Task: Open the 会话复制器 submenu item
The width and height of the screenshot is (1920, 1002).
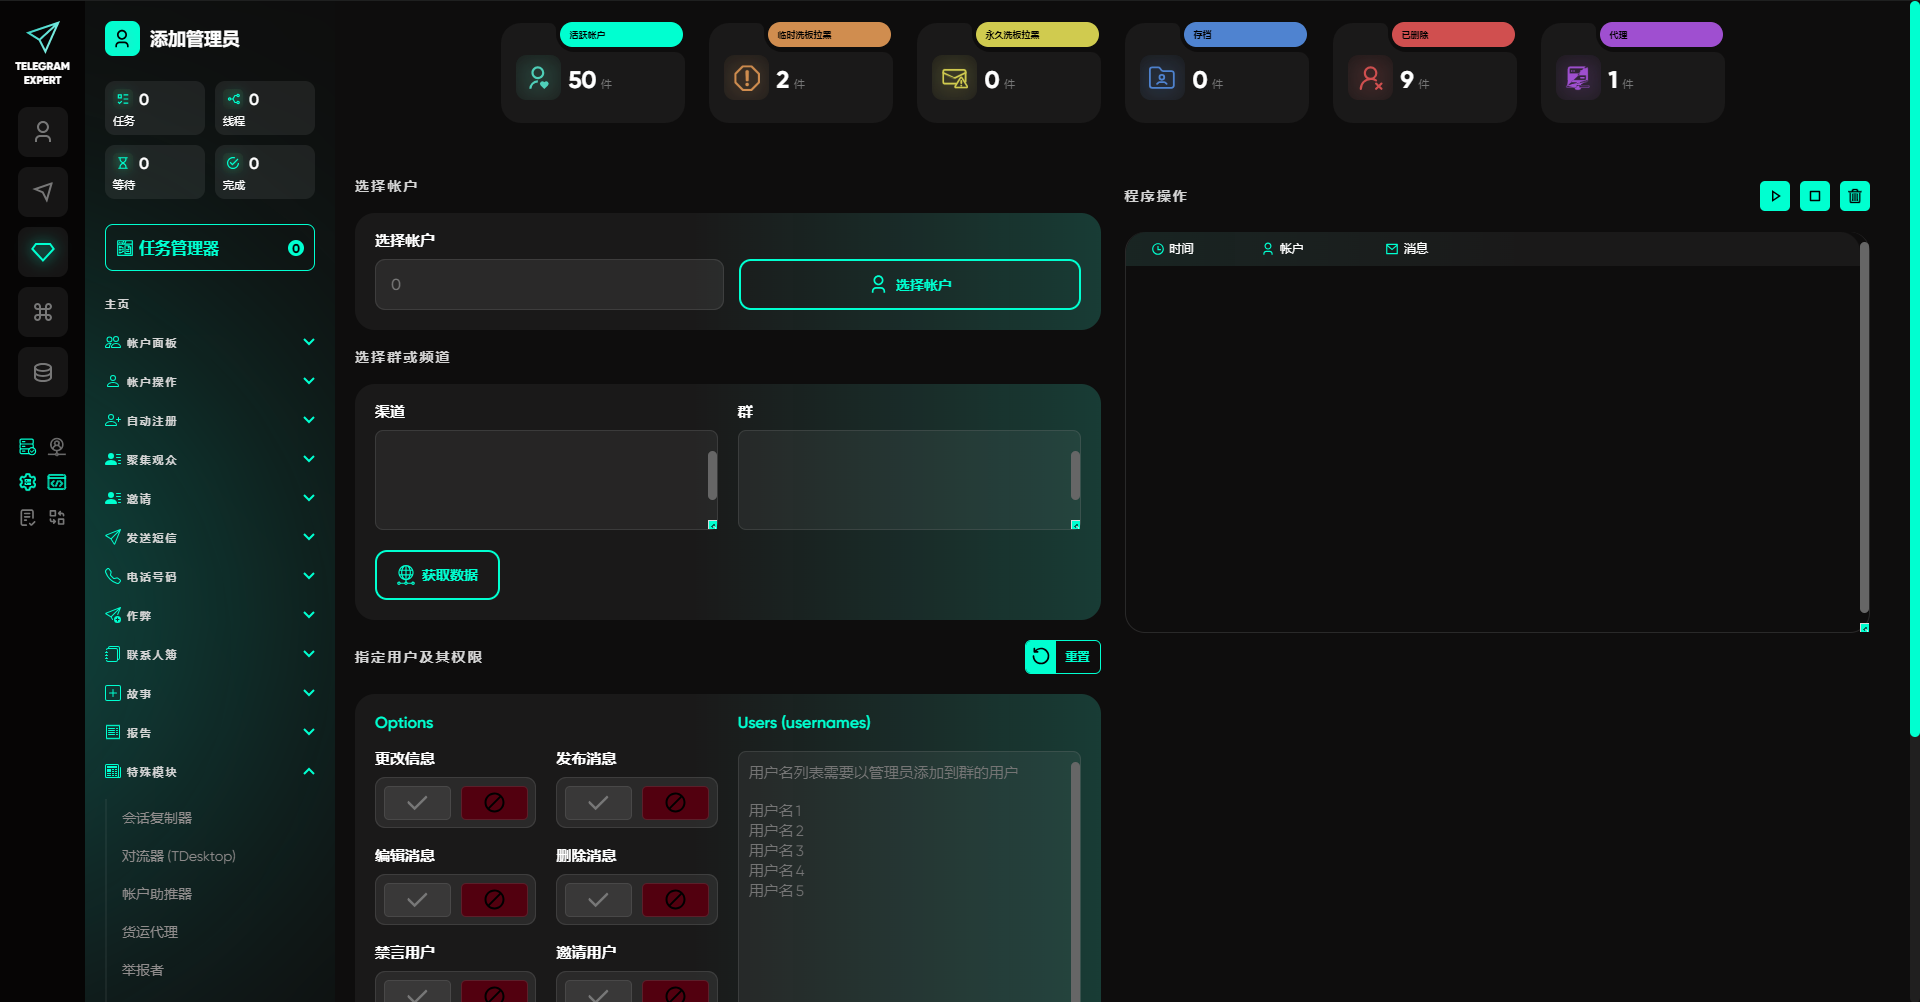Action: (157, 818)
